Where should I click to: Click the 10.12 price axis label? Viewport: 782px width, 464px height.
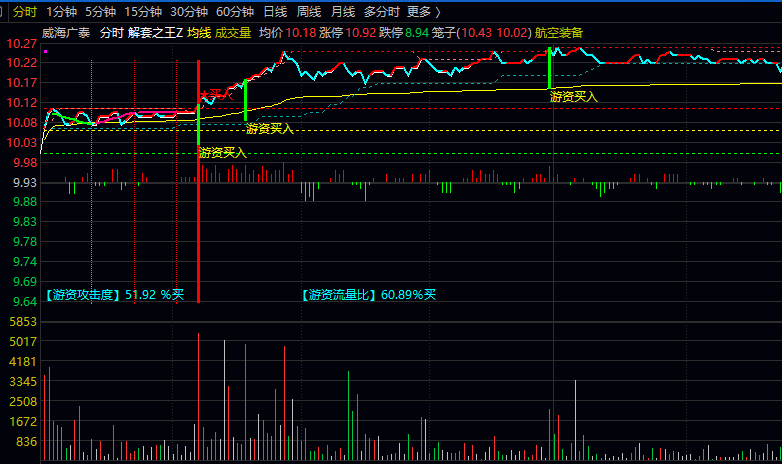(x=21, y=103)
